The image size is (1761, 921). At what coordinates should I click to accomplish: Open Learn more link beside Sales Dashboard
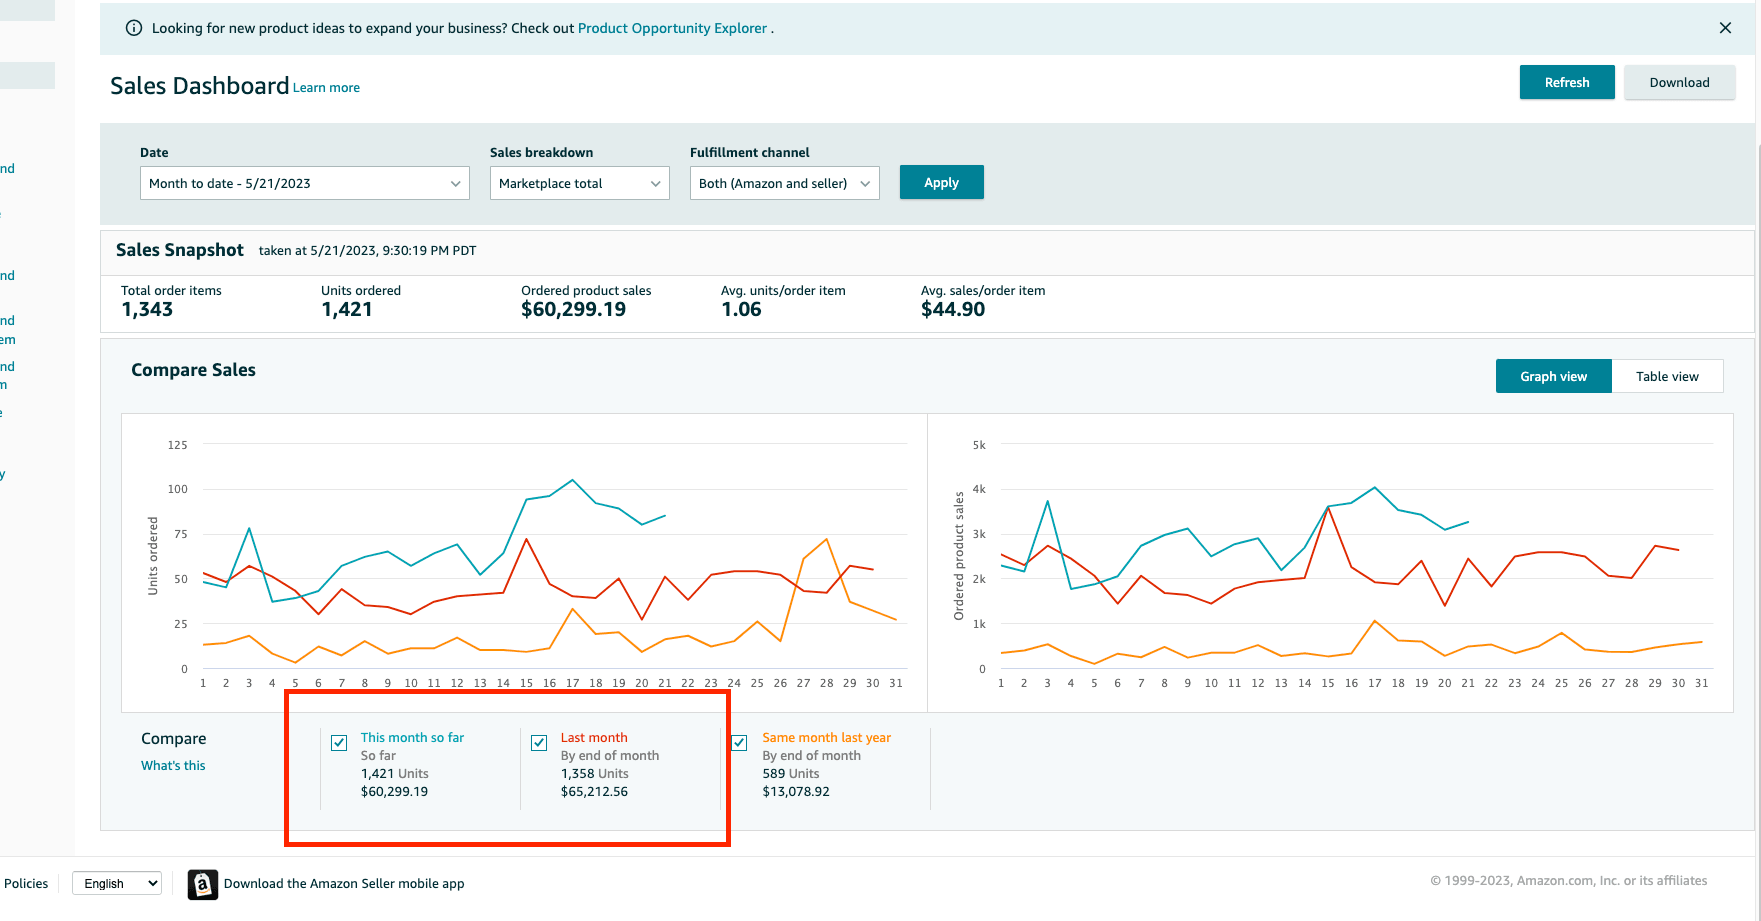pyautogui.click(x=326, y=88)
